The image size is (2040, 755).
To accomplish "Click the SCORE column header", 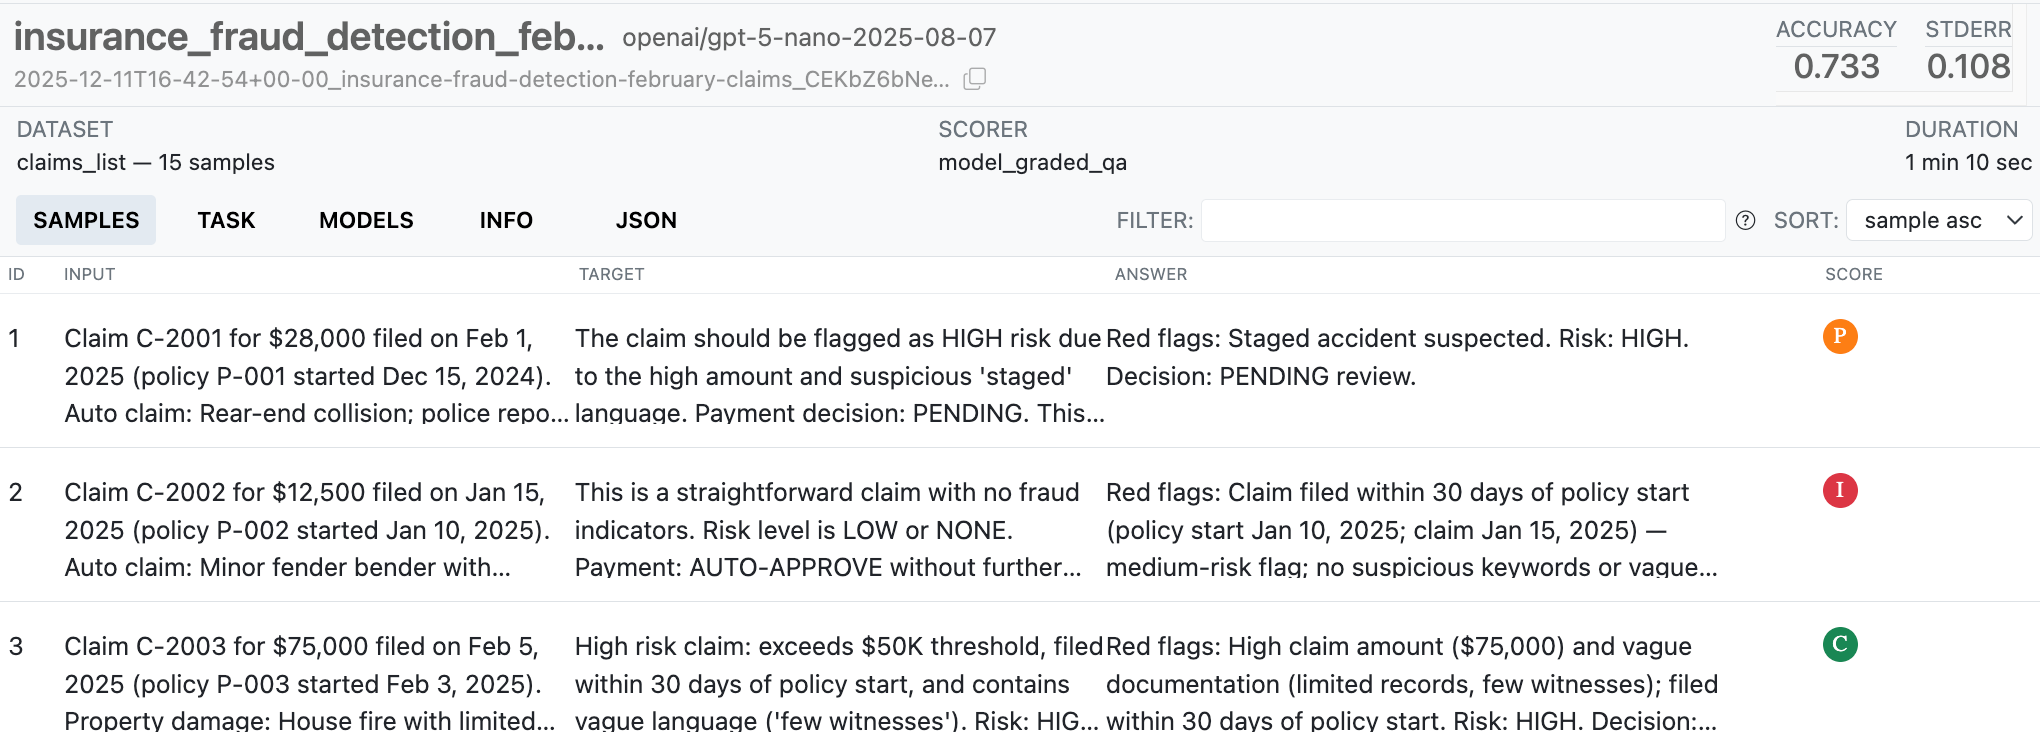I will [1853, 274].
